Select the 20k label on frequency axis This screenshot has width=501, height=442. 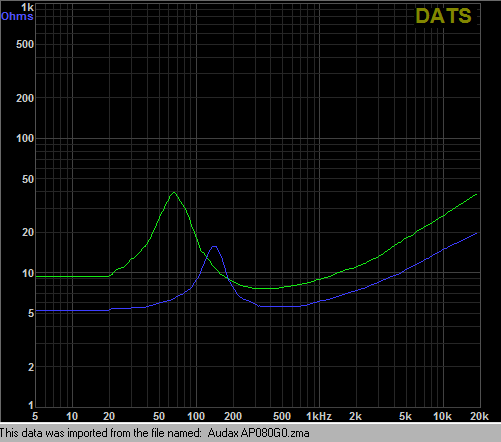click(479, 416)
